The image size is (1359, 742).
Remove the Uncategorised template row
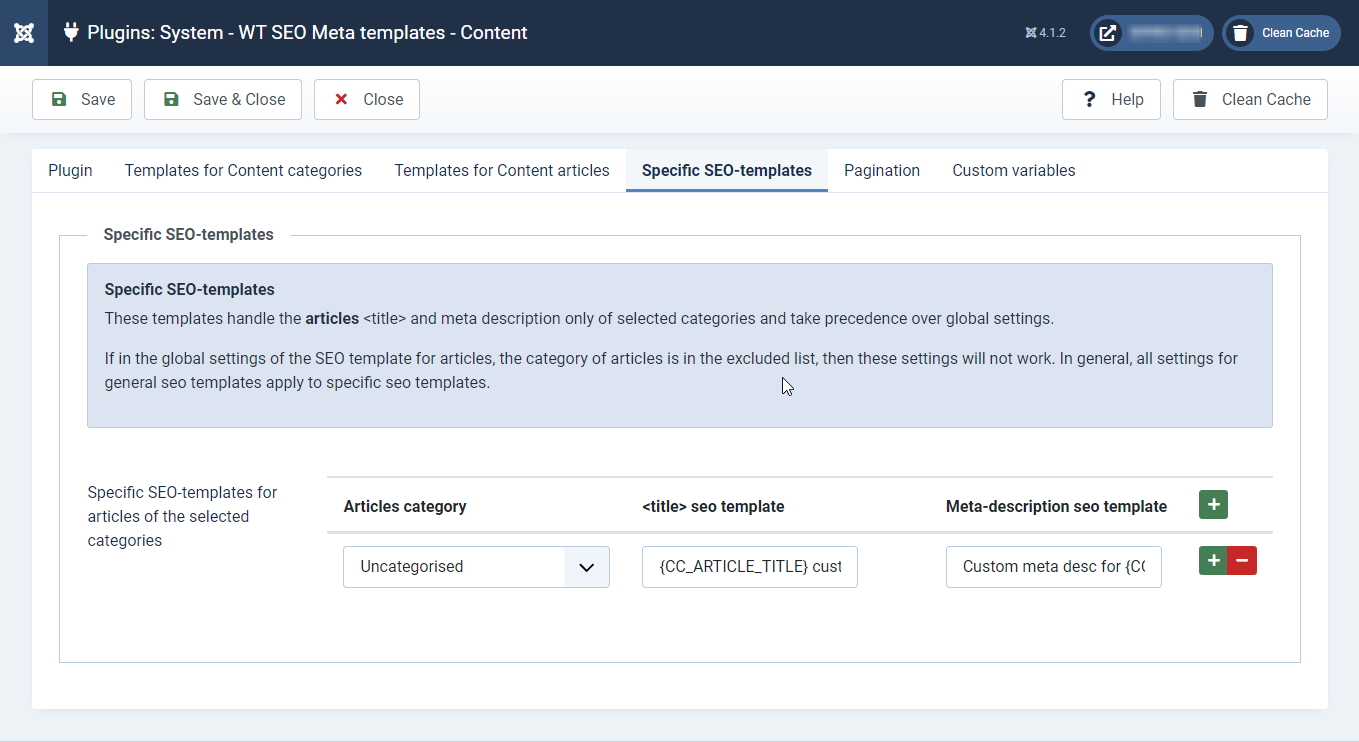click(1242, 561)
